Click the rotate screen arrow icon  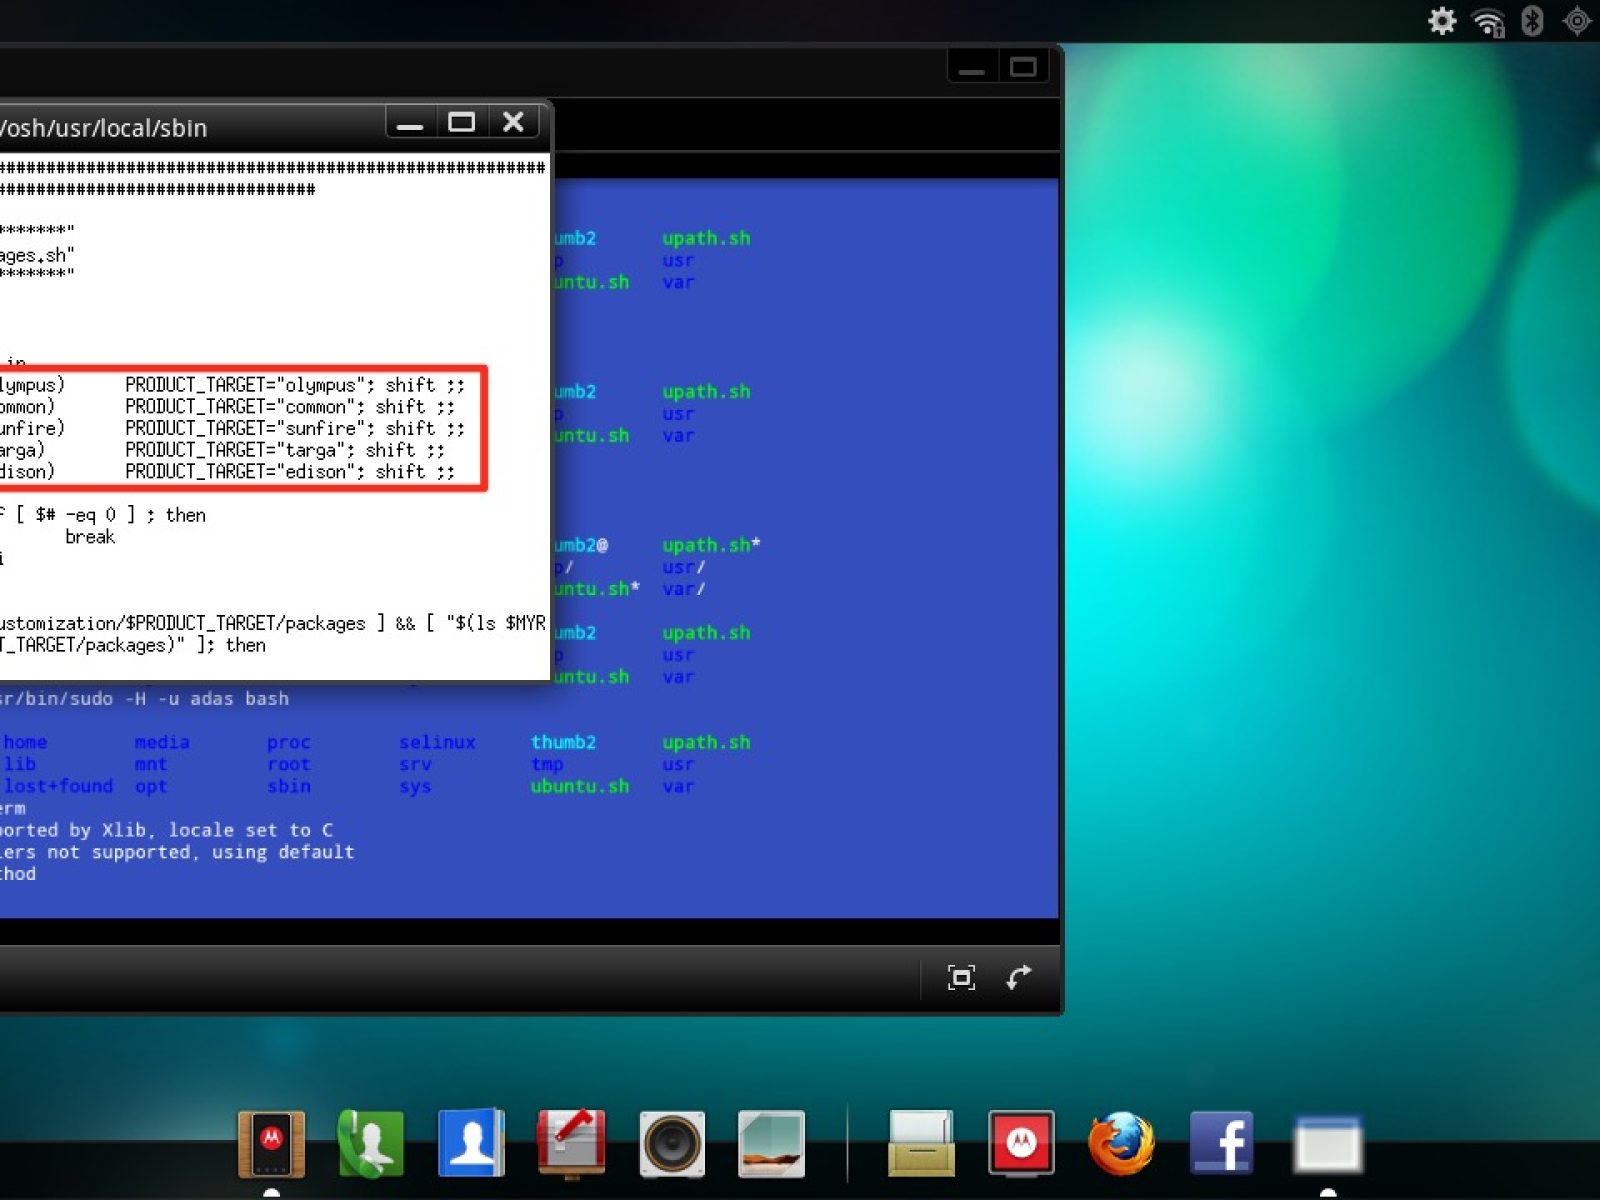(1019, 977)
